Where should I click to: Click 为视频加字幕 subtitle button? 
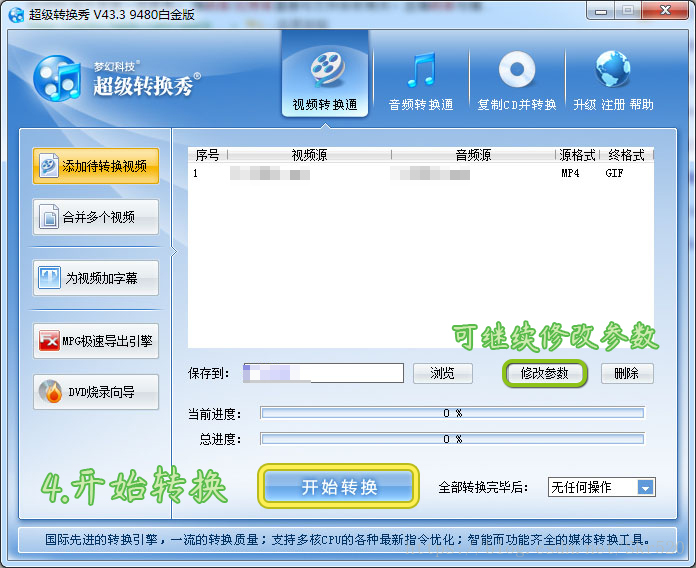pos(96,278)
